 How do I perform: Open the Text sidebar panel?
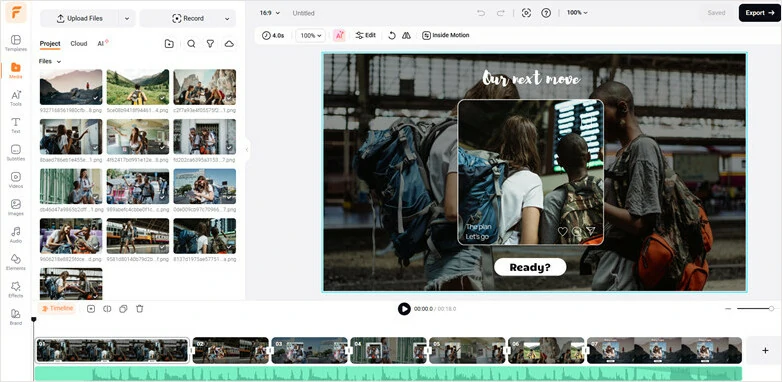pyautogui.click(x=16, y=125)
